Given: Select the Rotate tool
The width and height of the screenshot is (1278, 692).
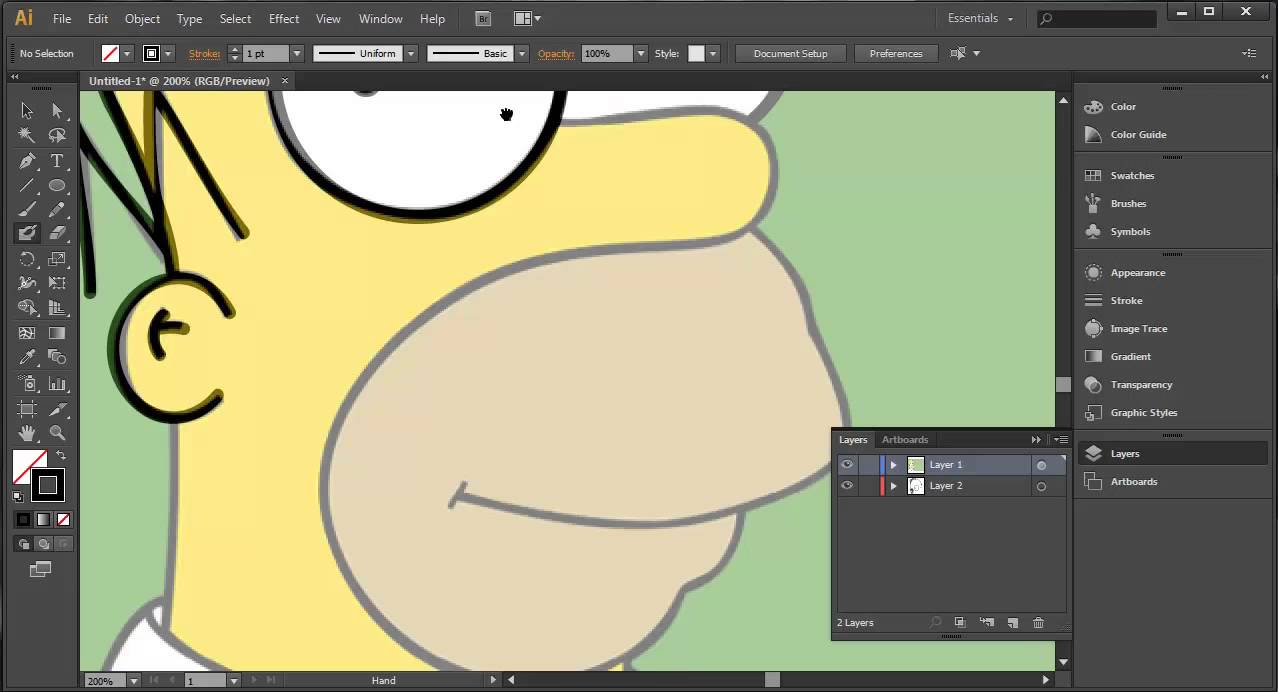Looking at the screenshot, I should (x=27, y=259).
